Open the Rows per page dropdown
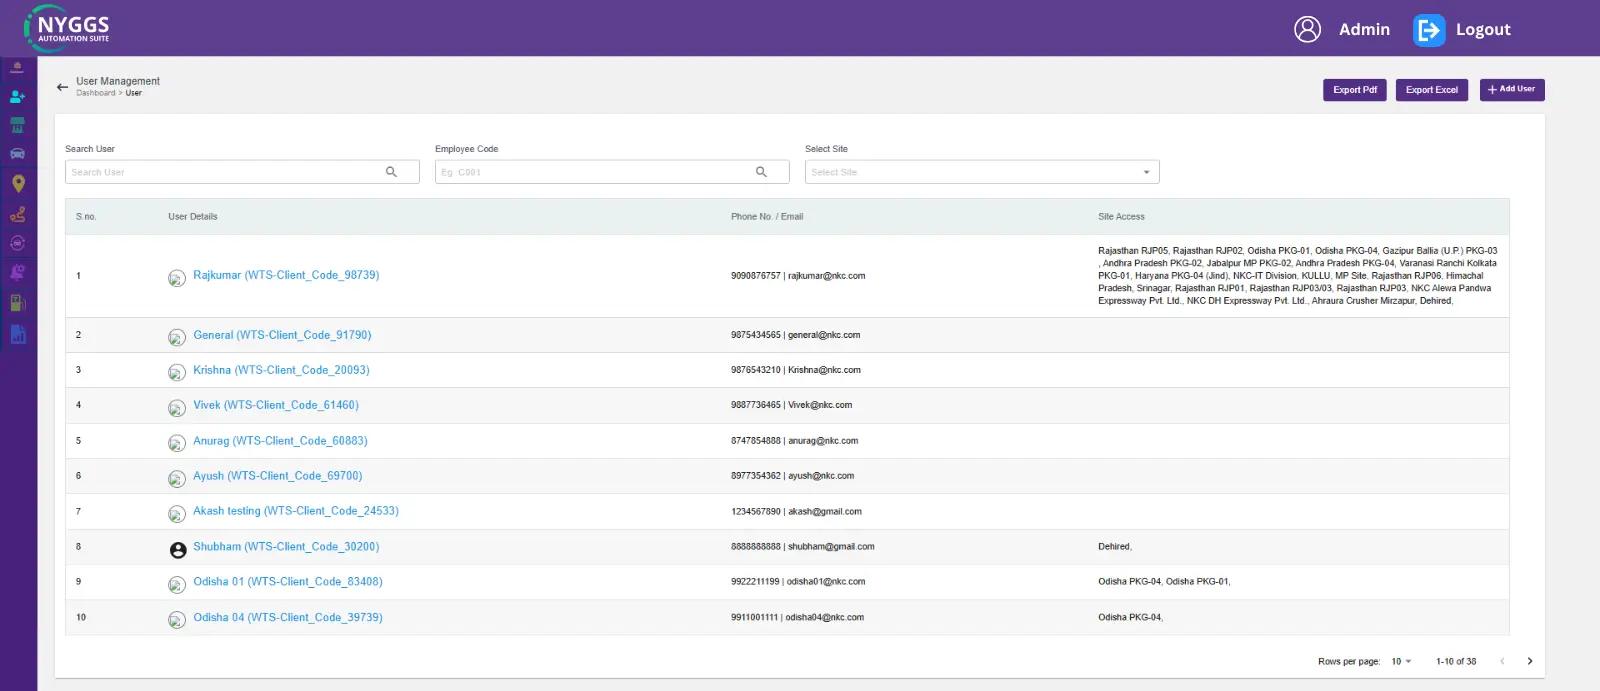 tap(1400, 661)
